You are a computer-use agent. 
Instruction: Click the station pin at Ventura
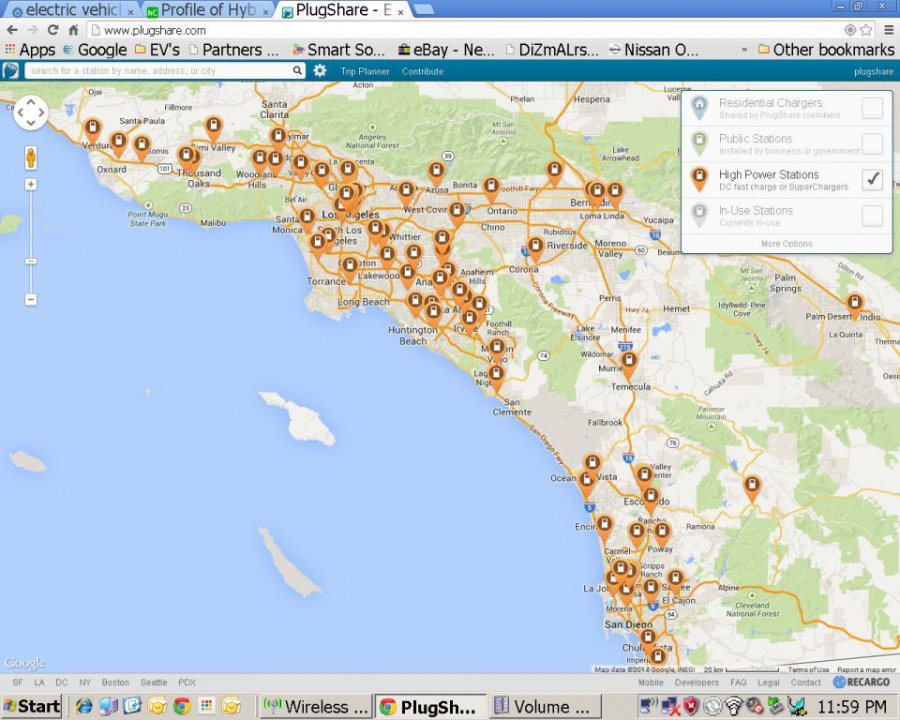point(92,130)
